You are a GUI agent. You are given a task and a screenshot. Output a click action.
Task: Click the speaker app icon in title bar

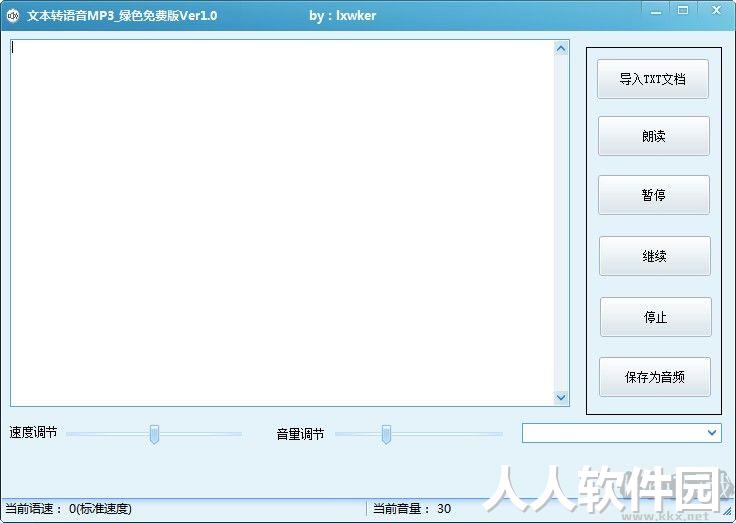13,16
